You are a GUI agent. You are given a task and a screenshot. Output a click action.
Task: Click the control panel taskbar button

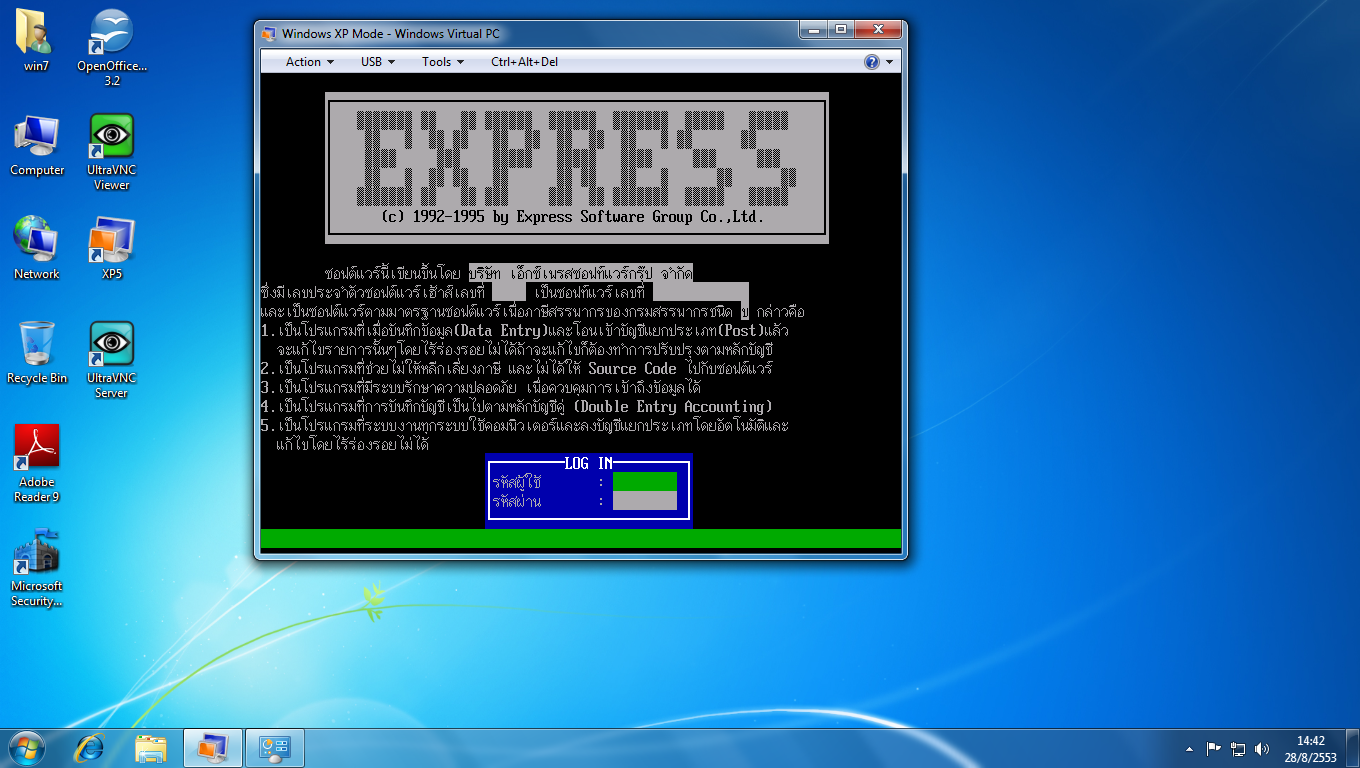click(274, 748)
